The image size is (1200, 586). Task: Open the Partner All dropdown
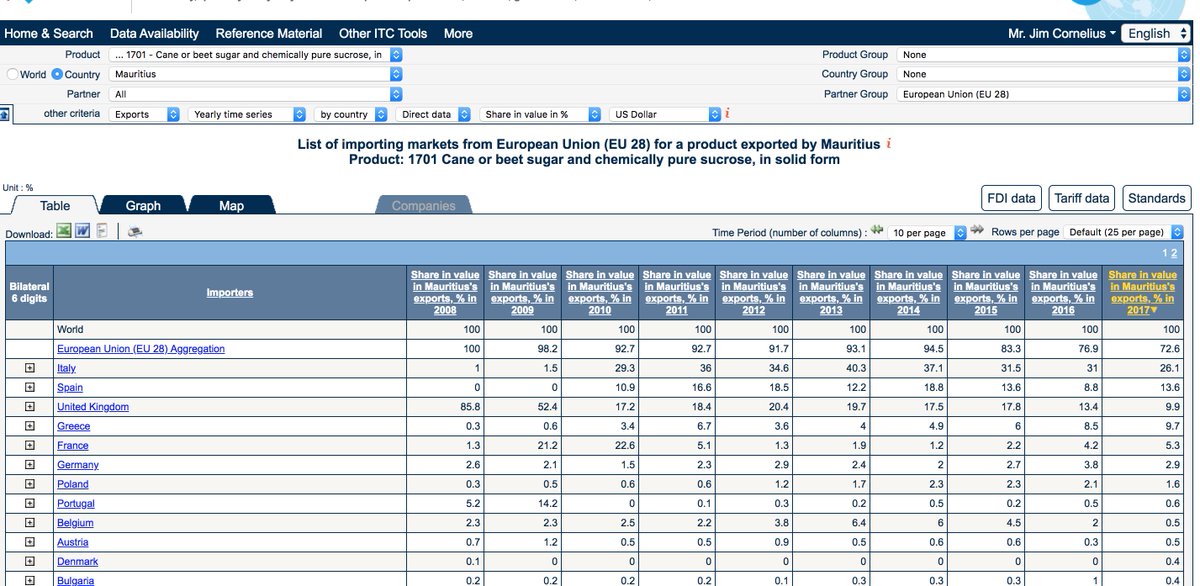[256, 94]
